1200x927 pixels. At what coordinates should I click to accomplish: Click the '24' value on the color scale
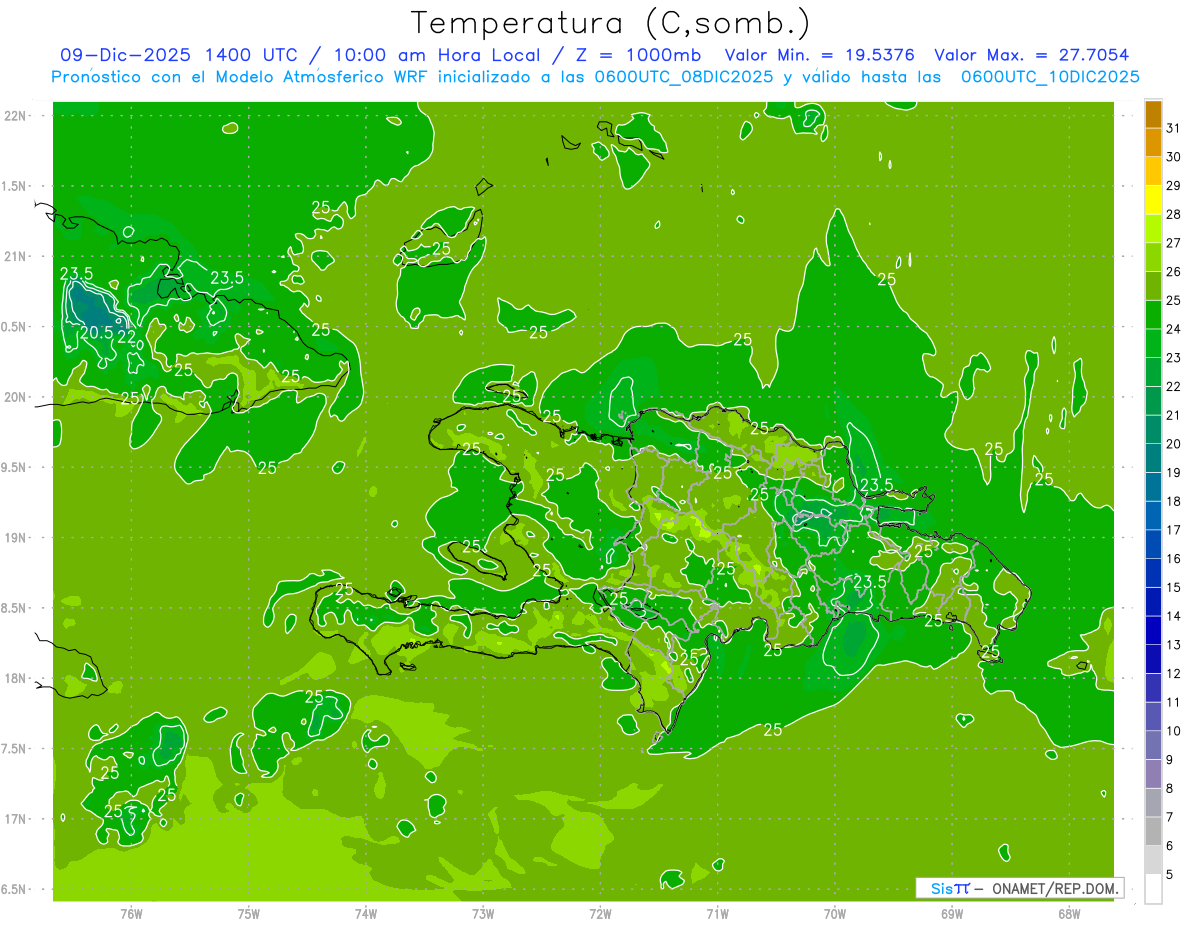1174,329
